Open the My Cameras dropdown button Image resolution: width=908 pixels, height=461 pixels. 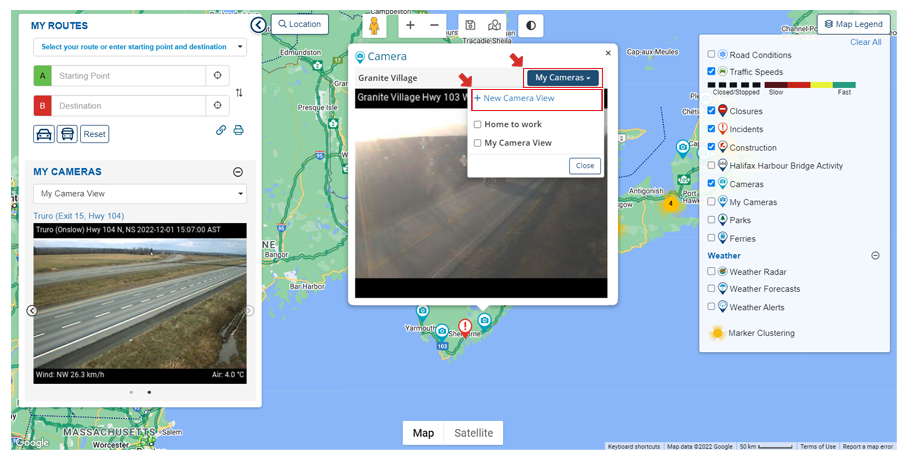[563, 77]
